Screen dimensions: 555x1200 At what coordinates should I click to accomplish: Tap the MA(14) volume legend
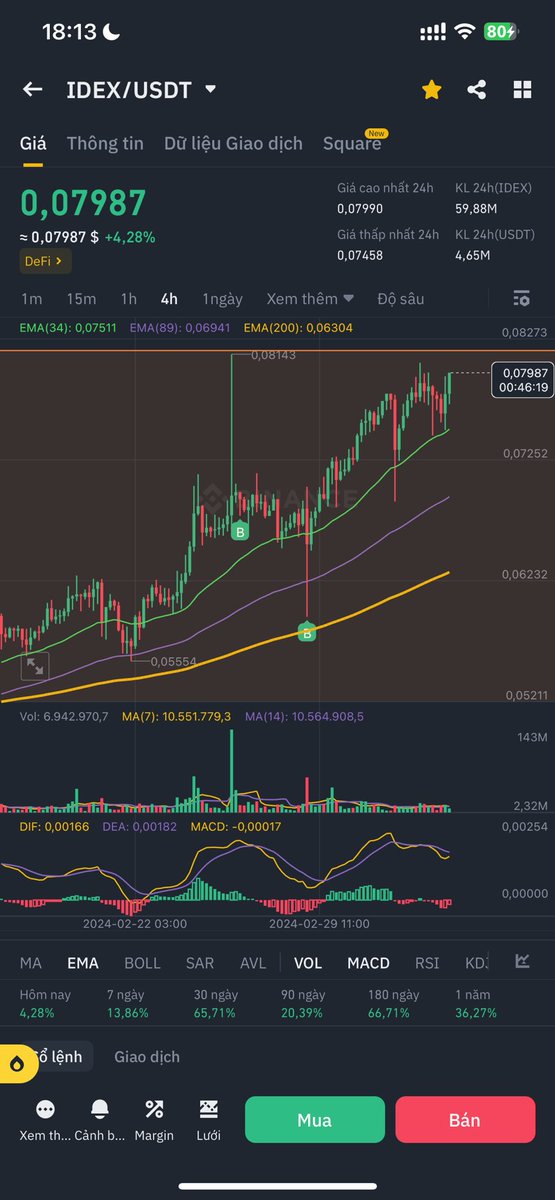[304, 716]
